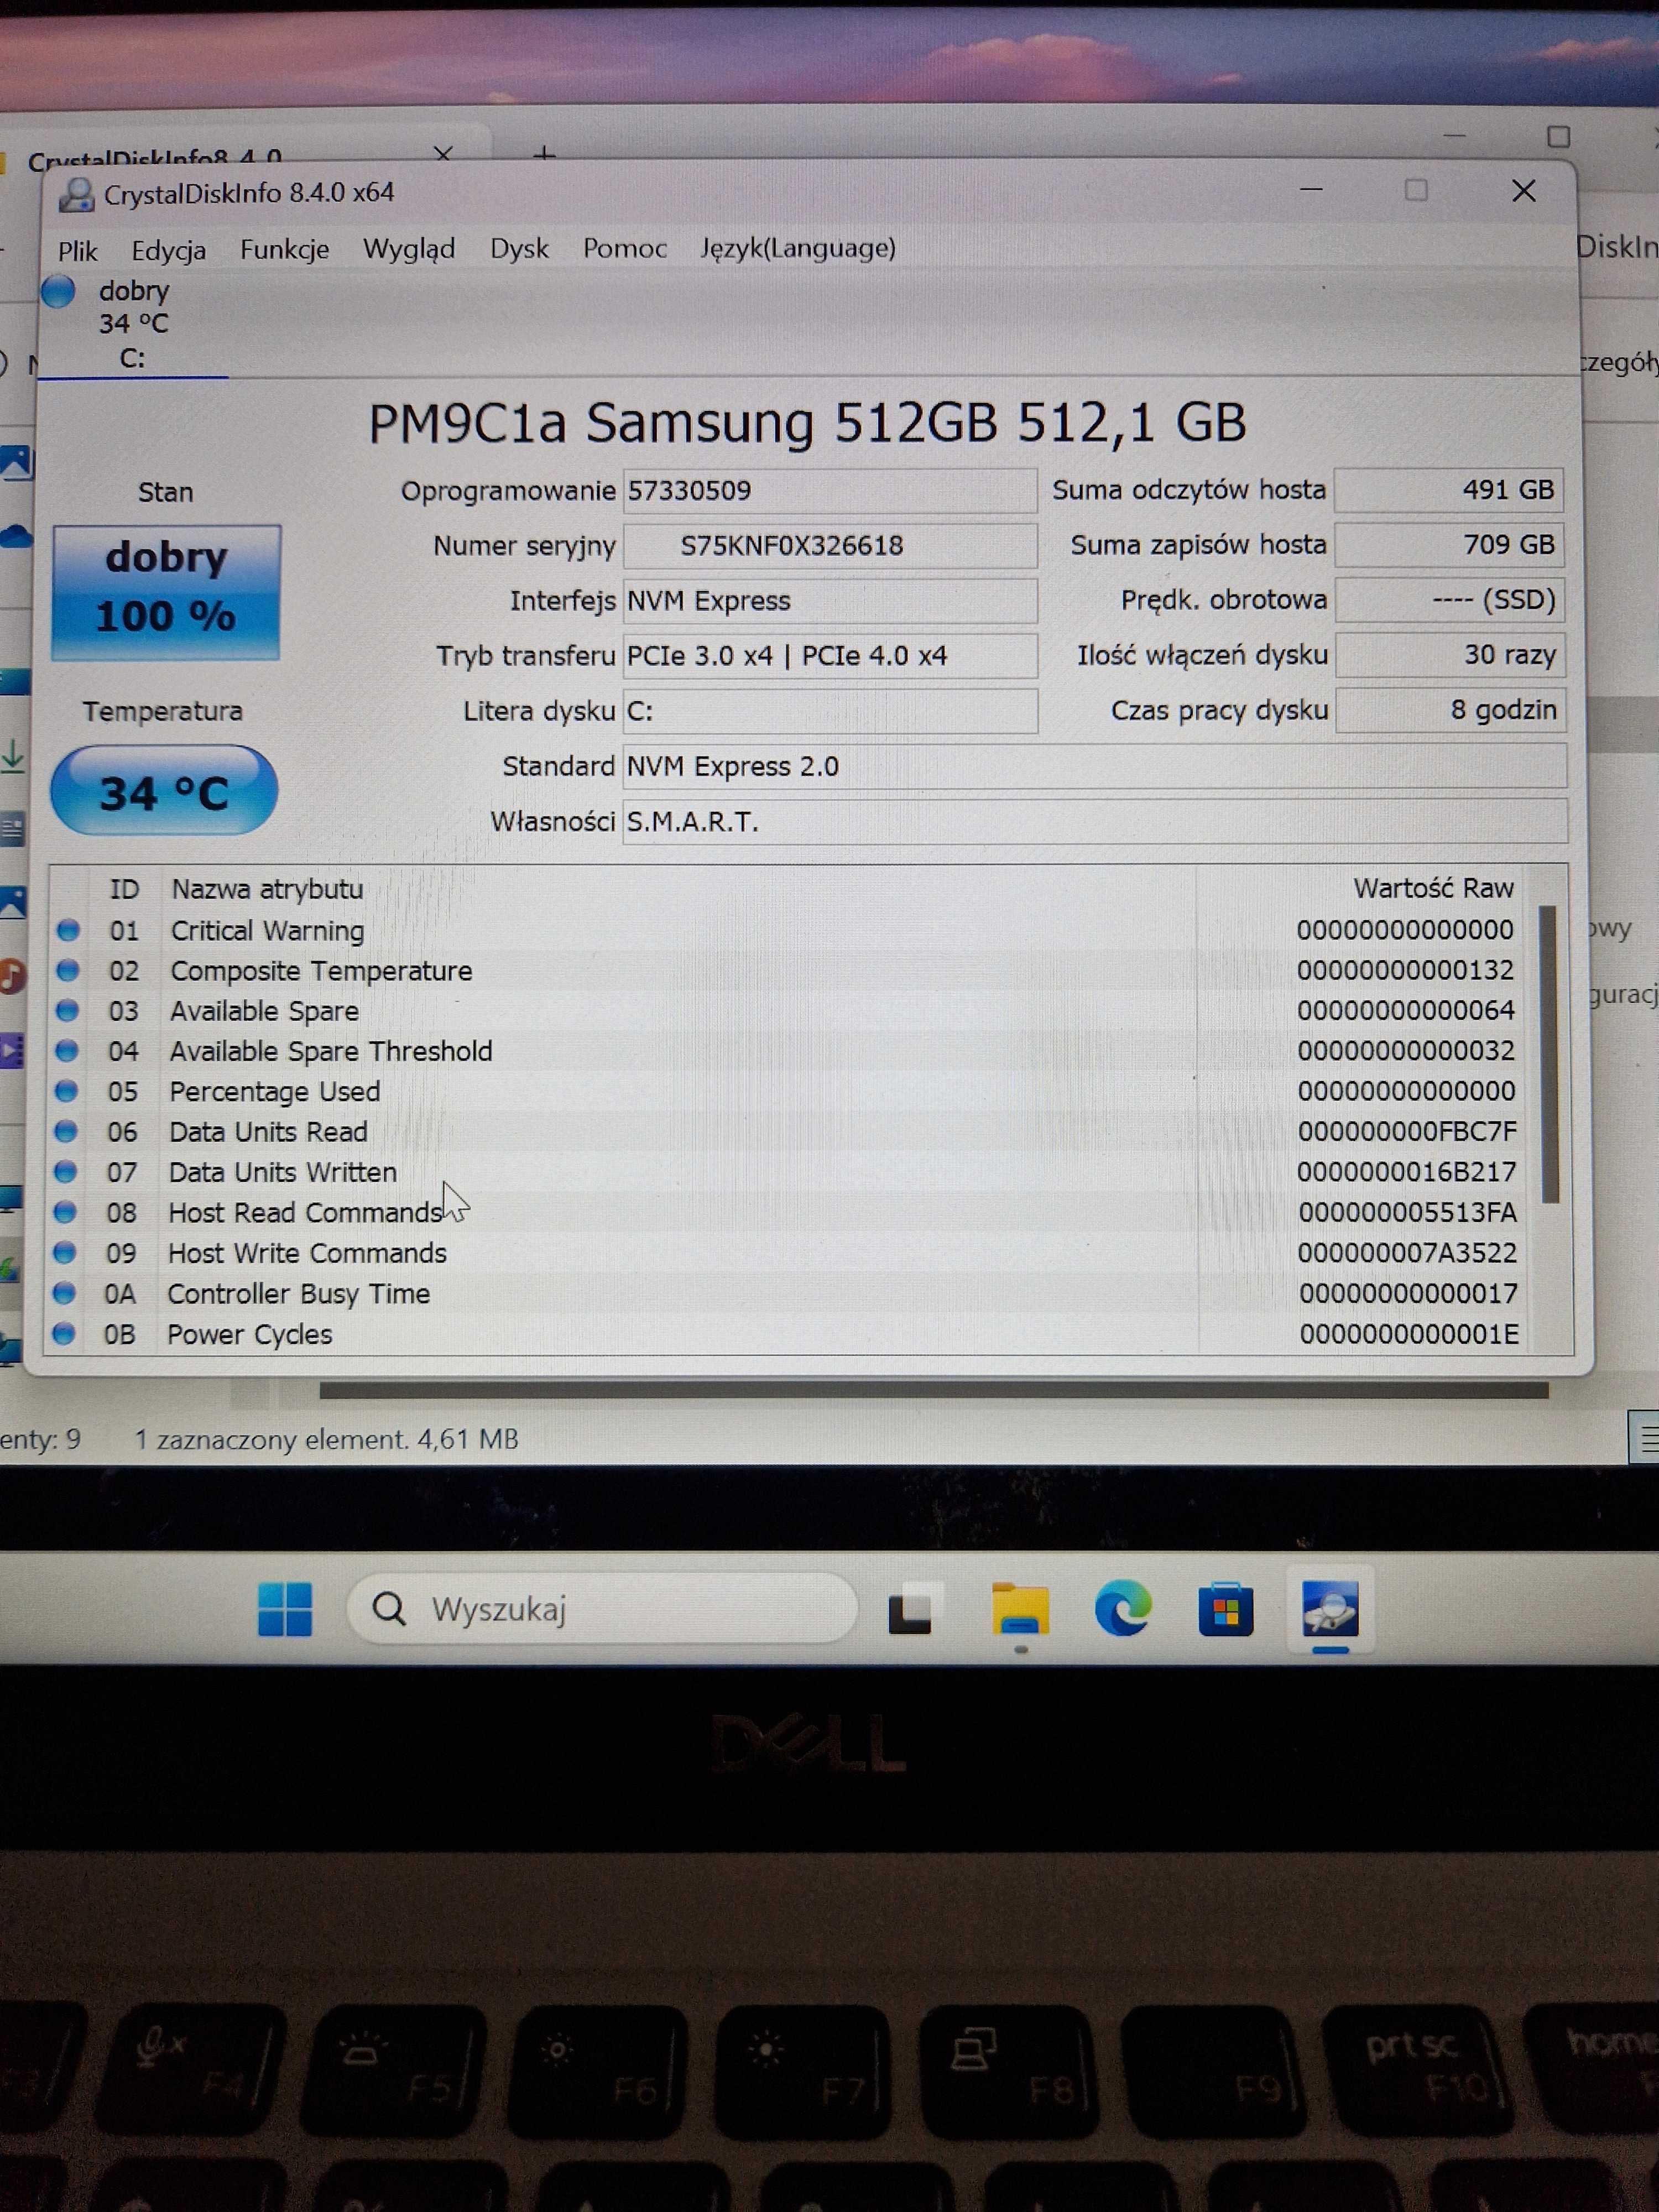Click the status dot for Data Units Read
The width and height of the screenshot is (1659, 2212).
coord(66,1131)
